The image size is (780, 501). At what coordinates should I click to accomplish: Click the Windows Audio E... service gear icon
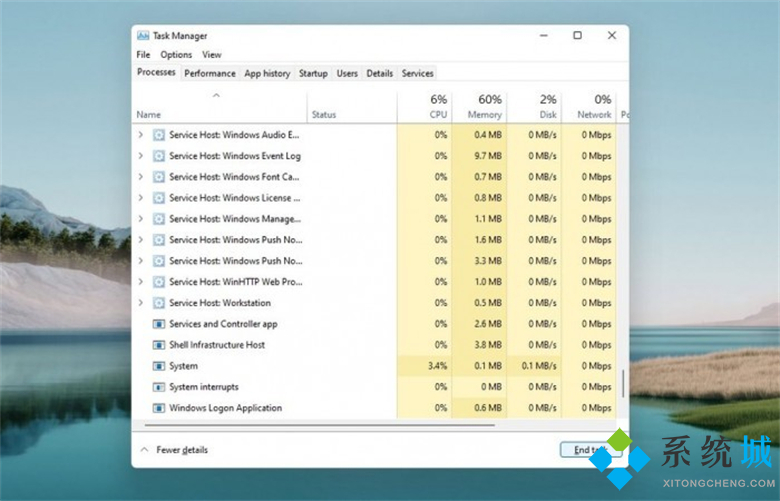coord(159,135)
